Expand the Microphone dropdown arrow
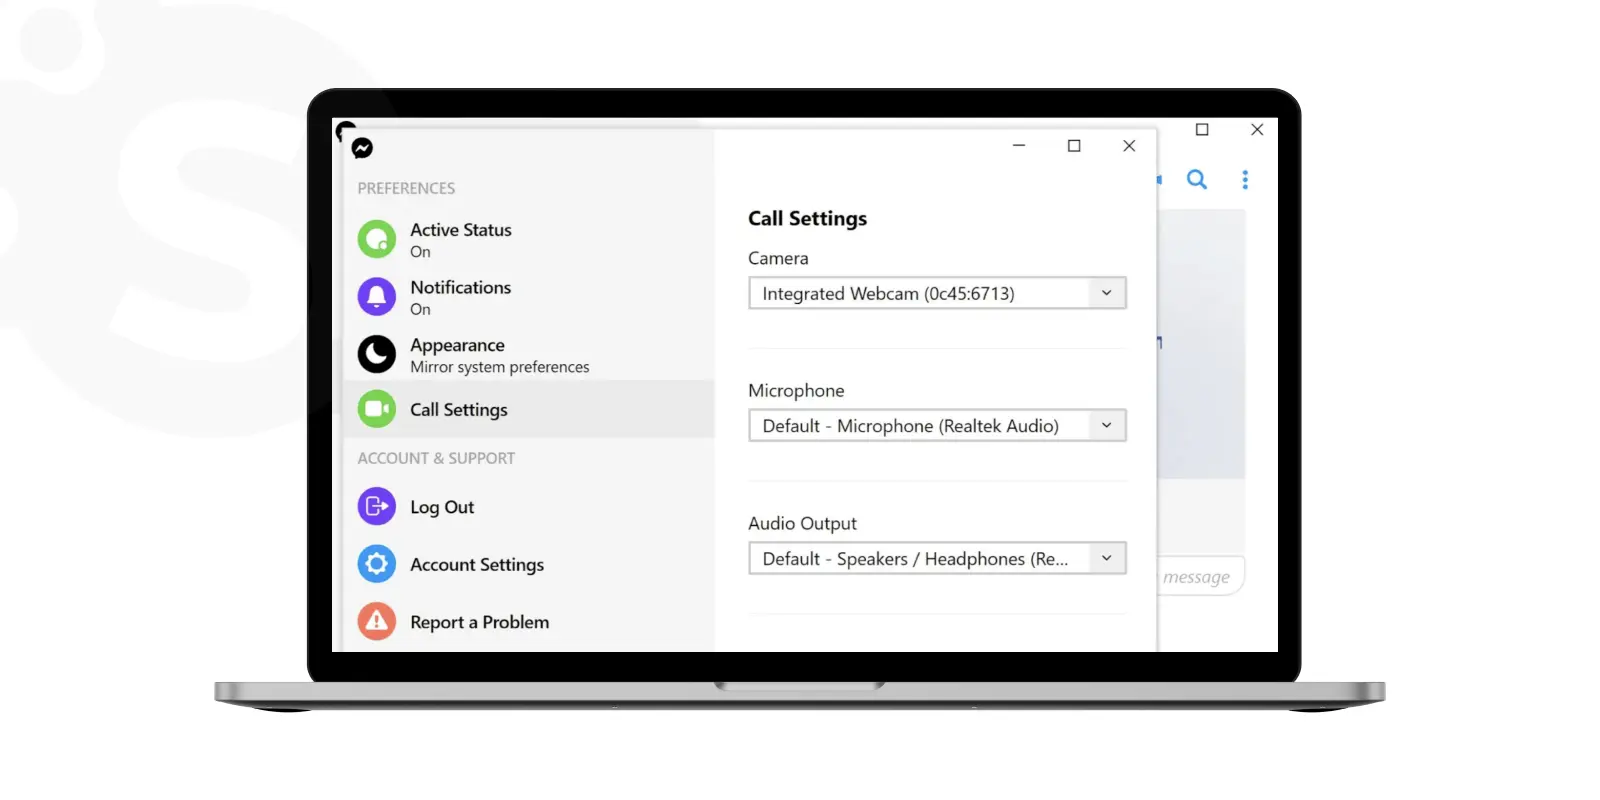Viewport: 1600px width, 800px height. (1107, 425)
